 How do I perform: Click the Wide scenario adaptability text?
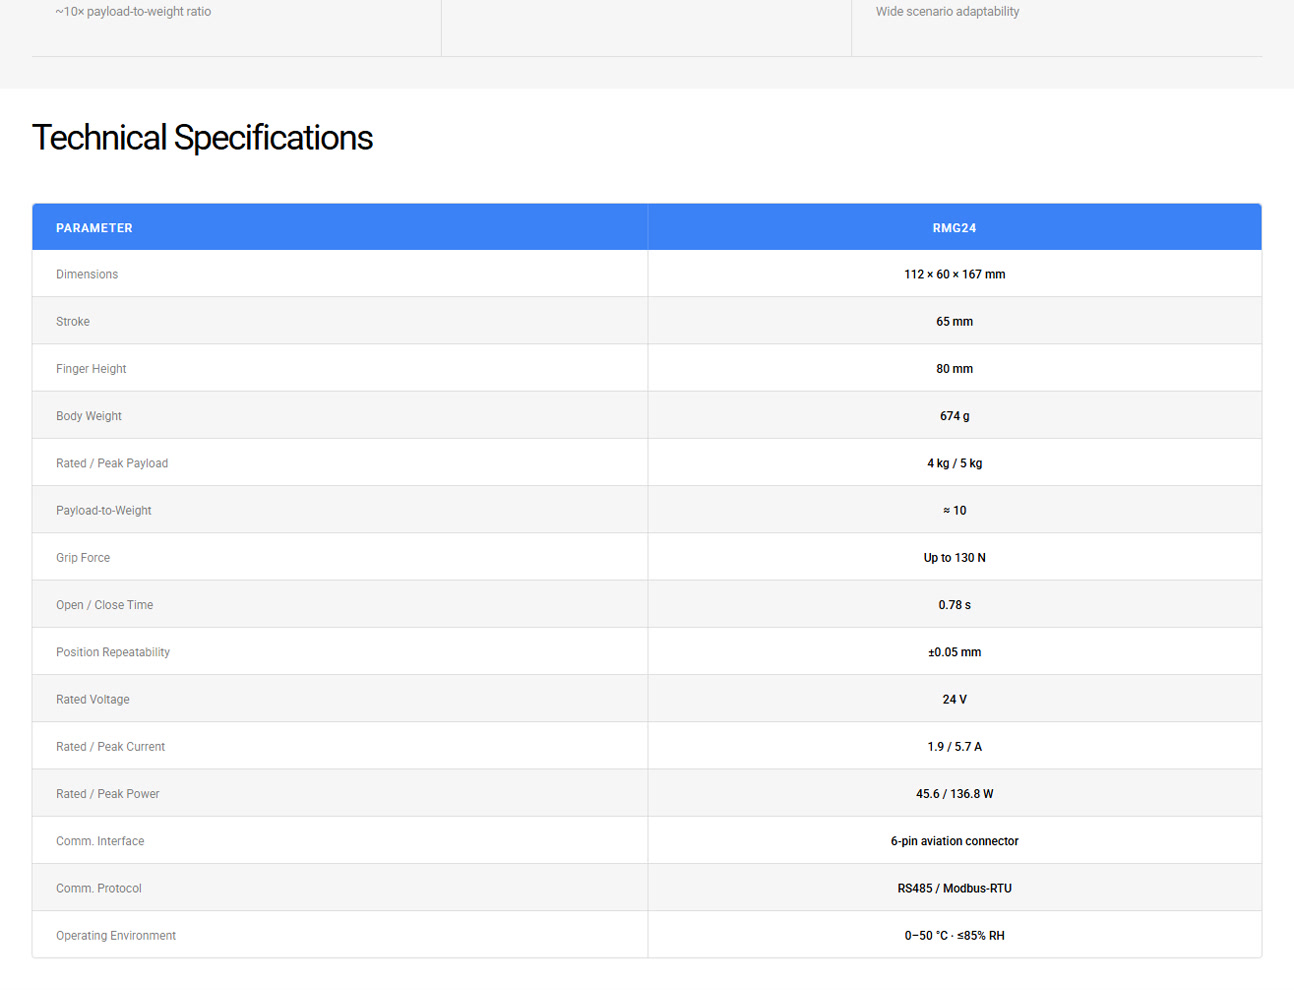pos(947,12)
